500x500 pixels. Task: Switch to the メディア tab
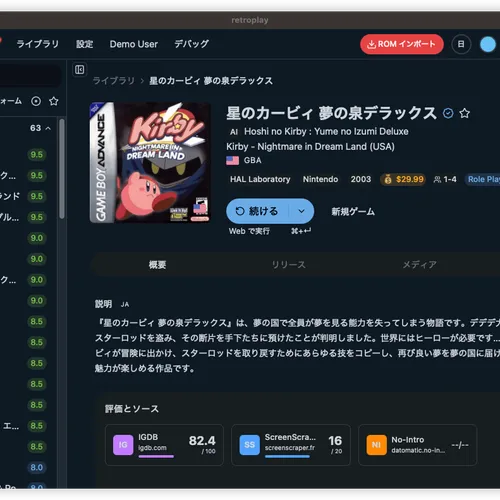coord(419,265)
